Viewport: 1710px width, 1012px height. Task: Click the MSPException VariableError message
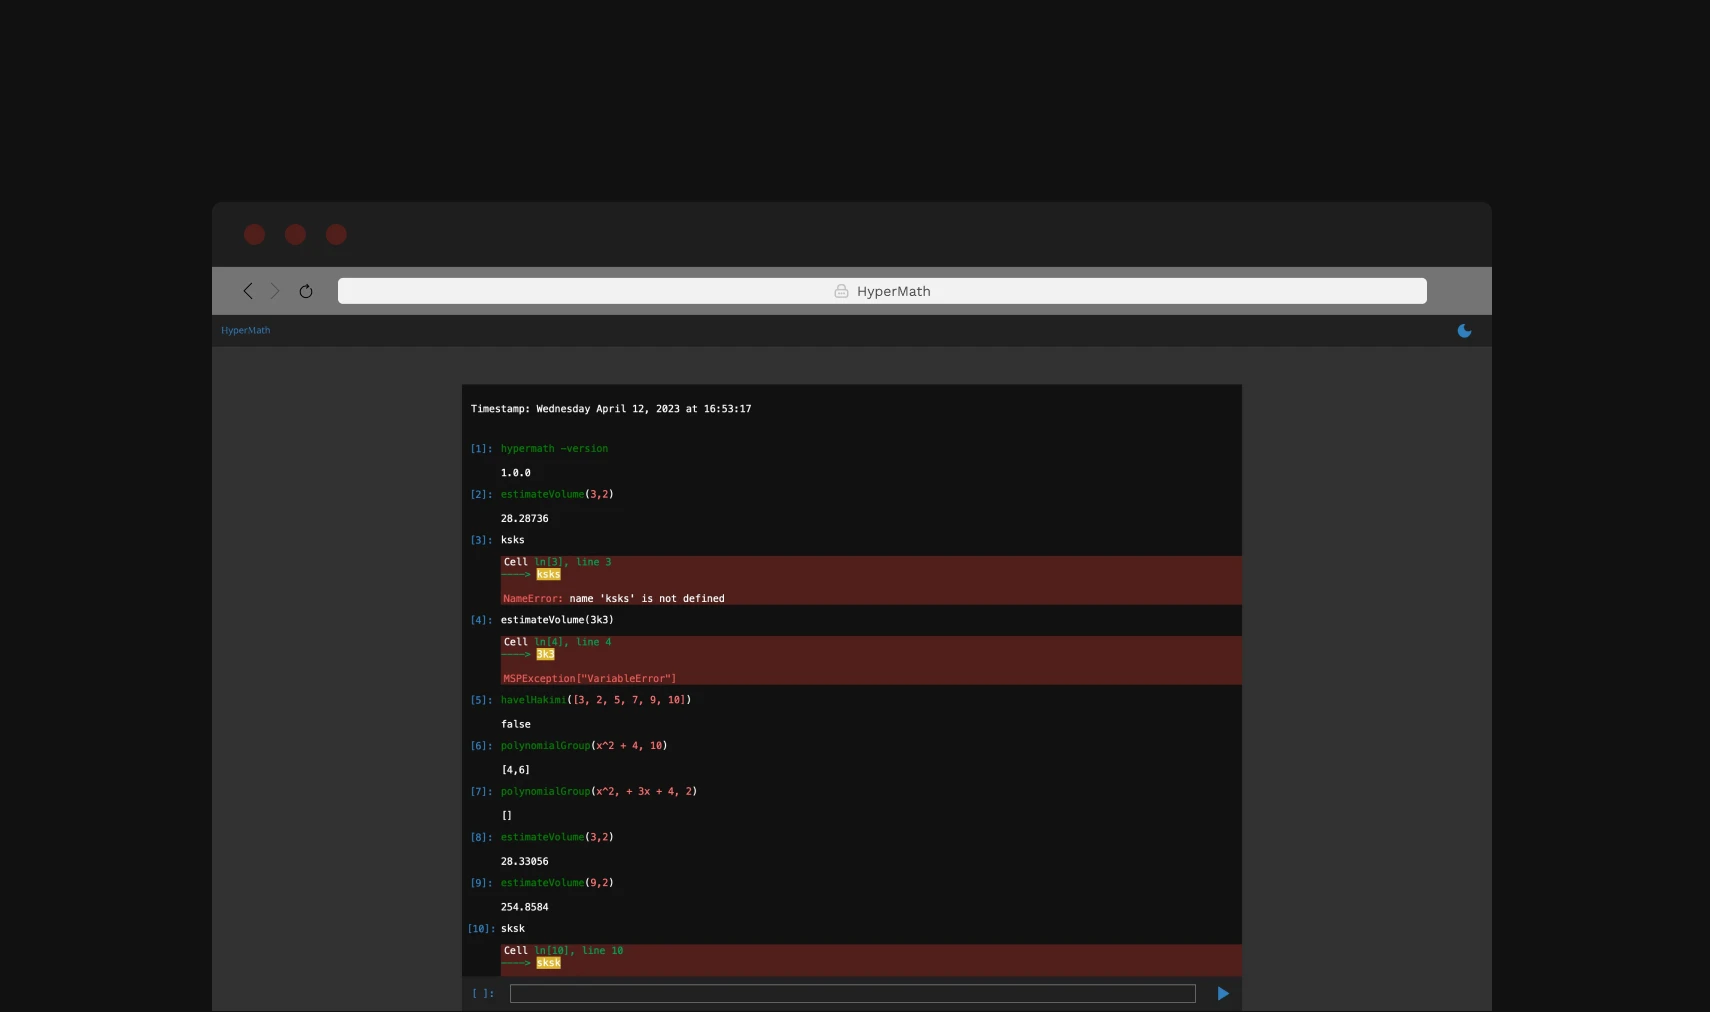coord(589,678)
